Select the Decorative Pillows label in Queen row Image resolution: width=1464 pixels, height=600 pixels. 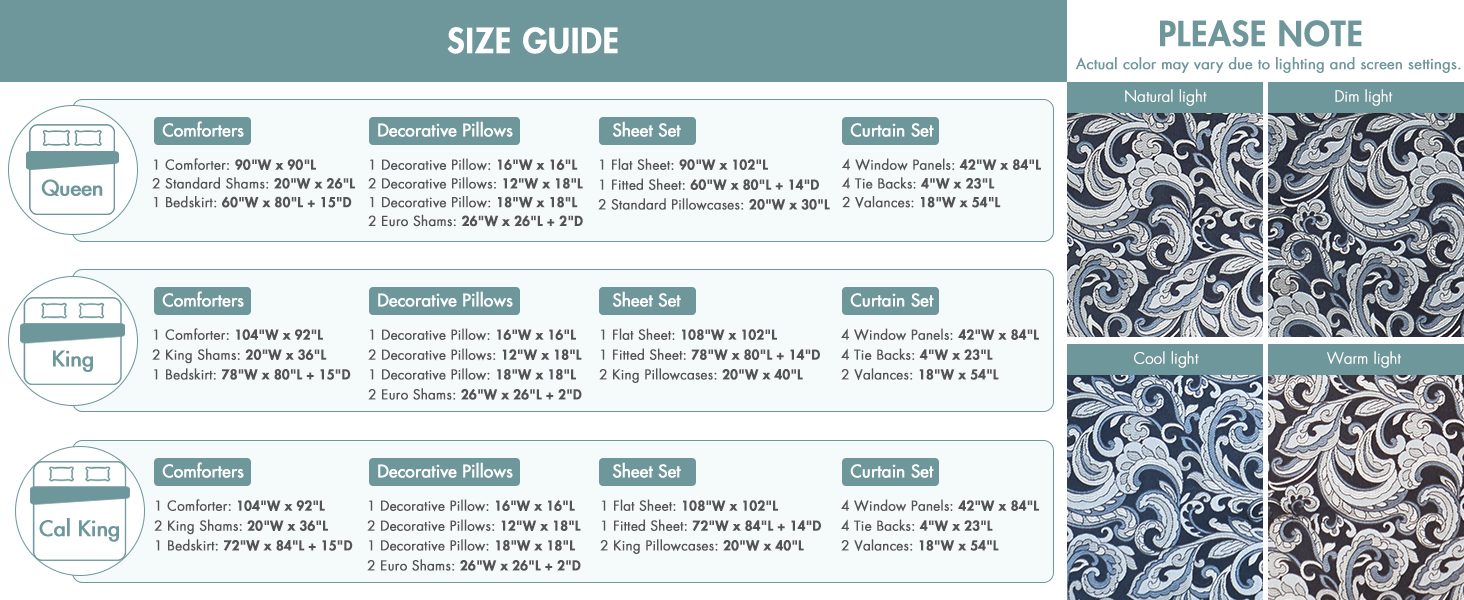click(x=445, y=131)
